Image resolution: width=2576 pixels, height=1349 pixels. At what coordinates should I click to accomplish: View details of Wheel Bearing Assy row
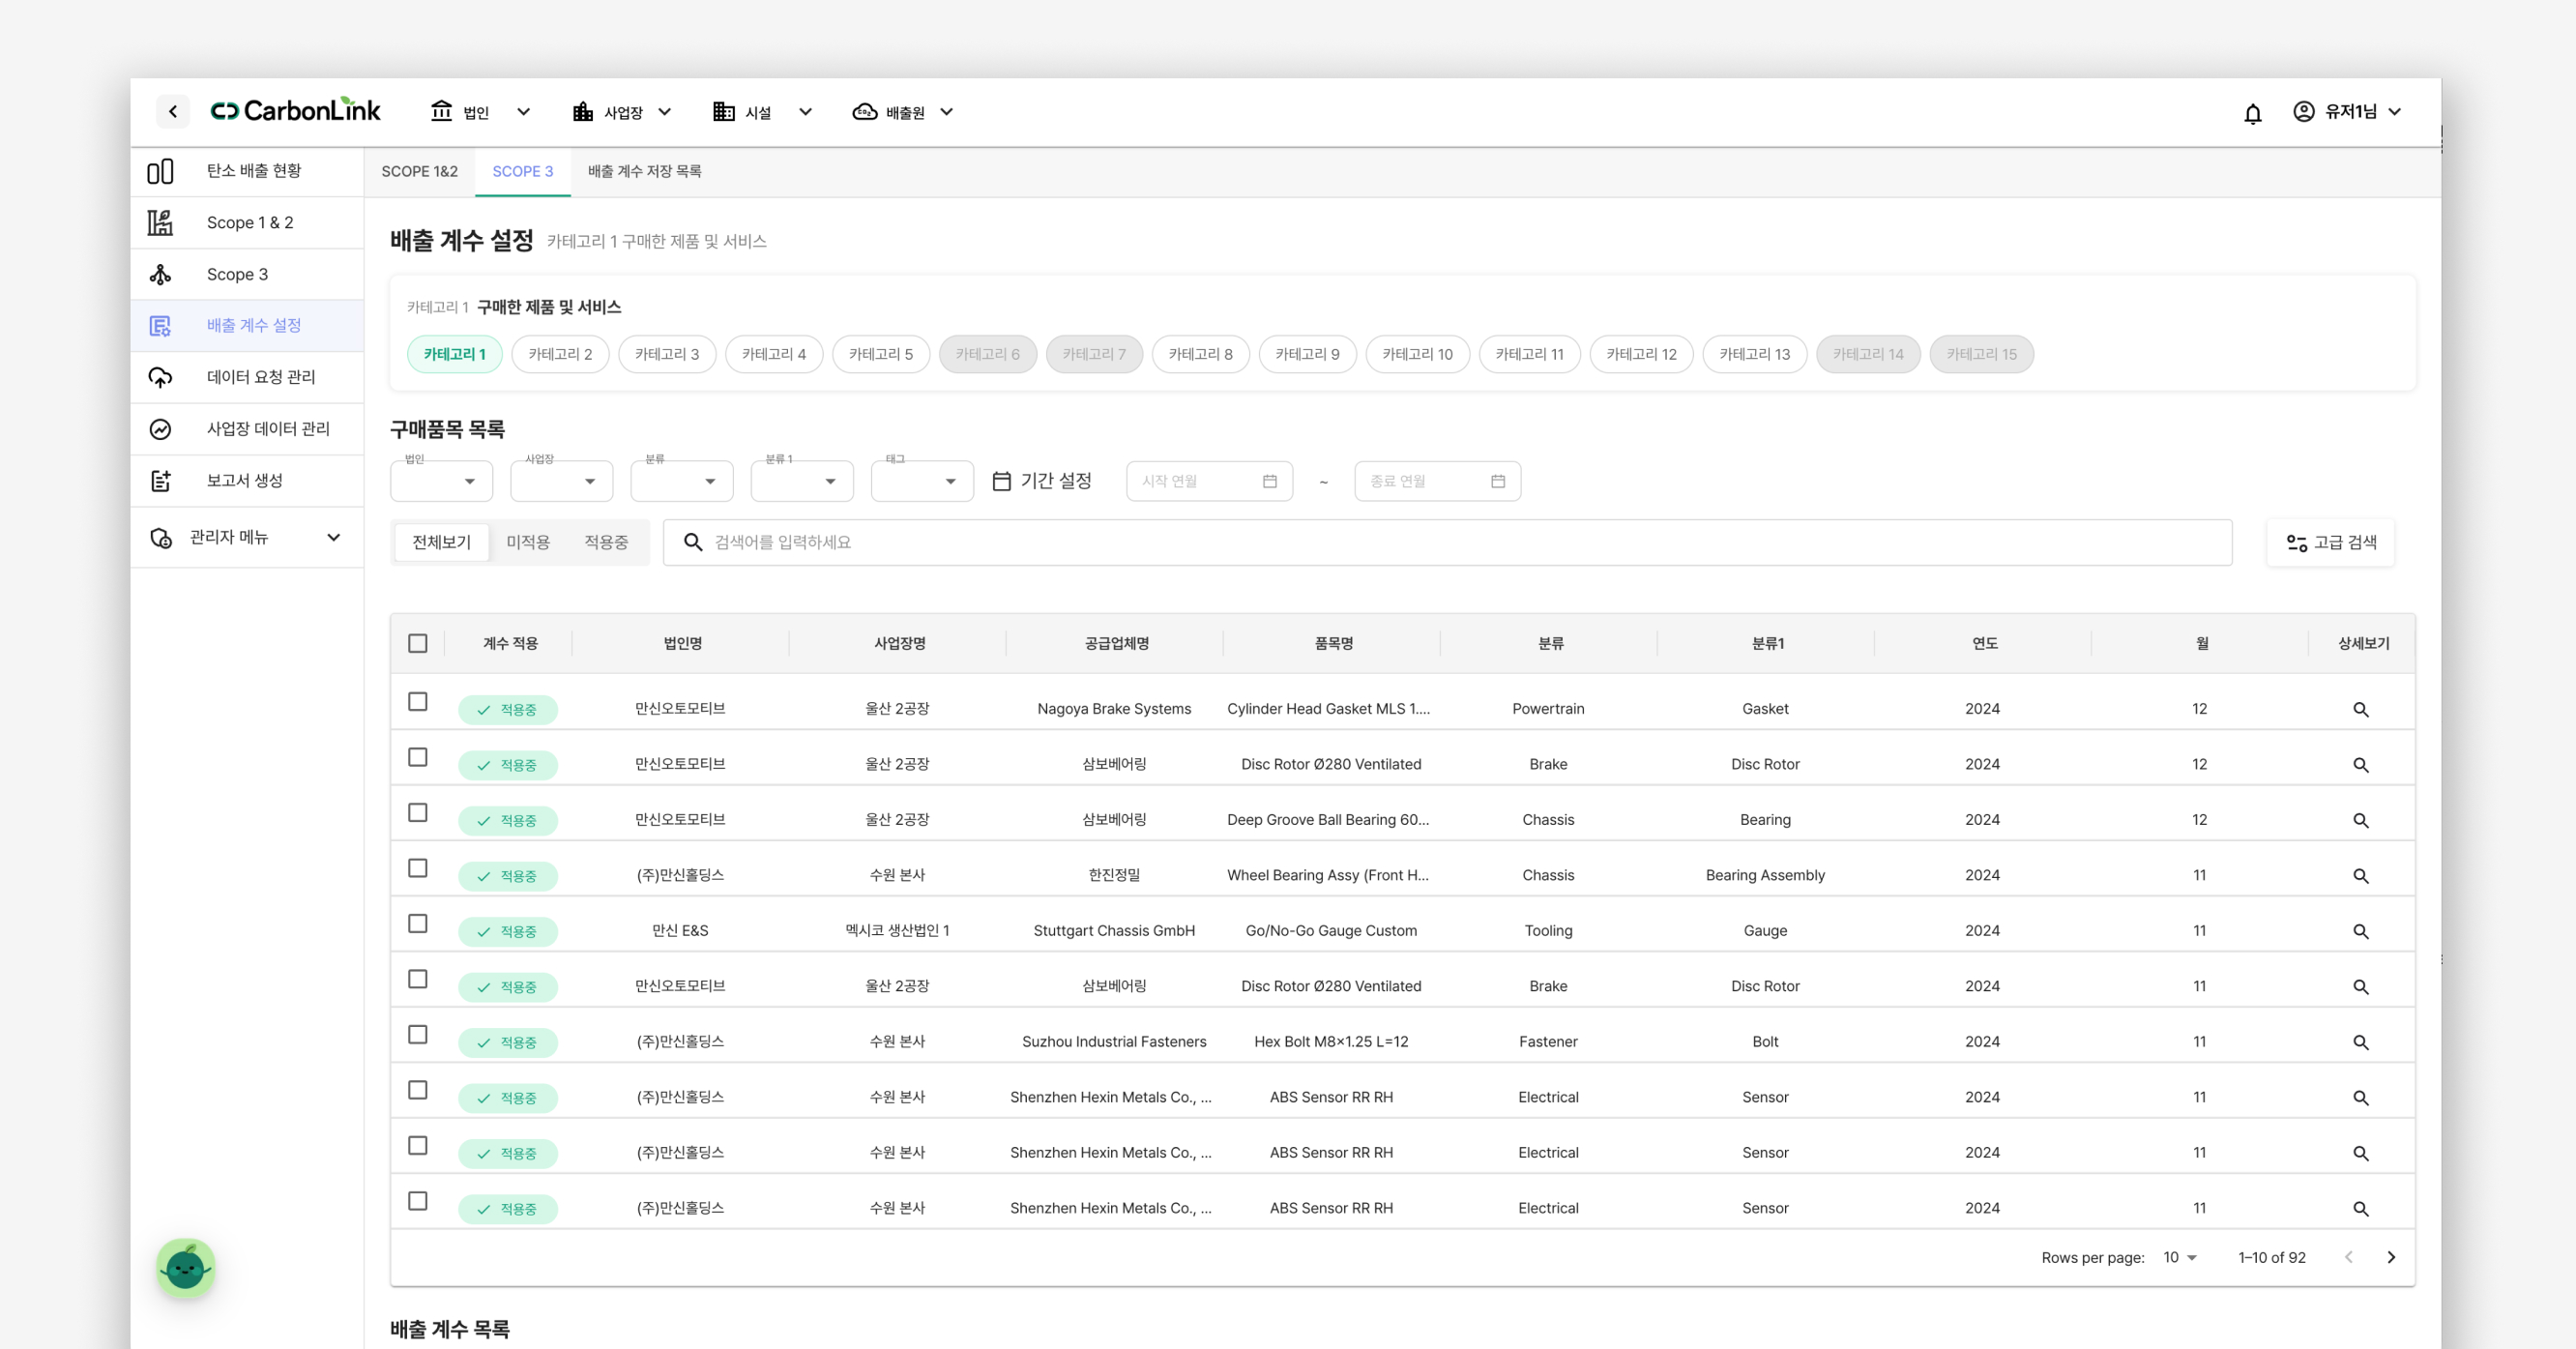point(2361,876)
